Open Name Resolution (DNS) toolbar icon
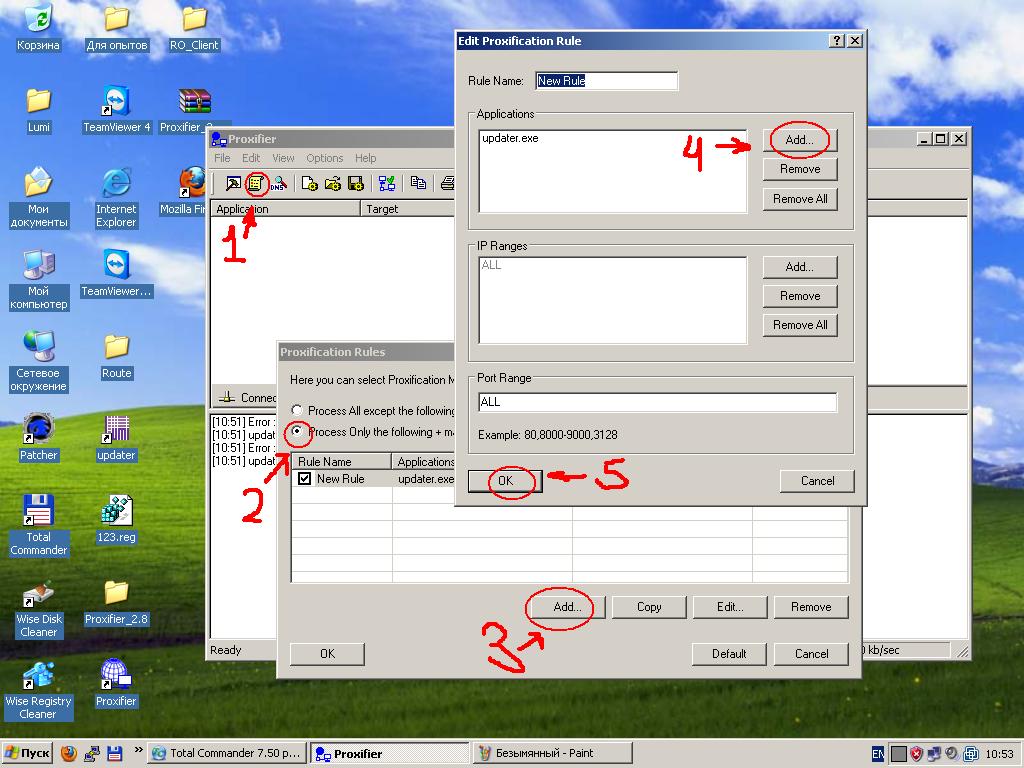 tap(279, 183)
